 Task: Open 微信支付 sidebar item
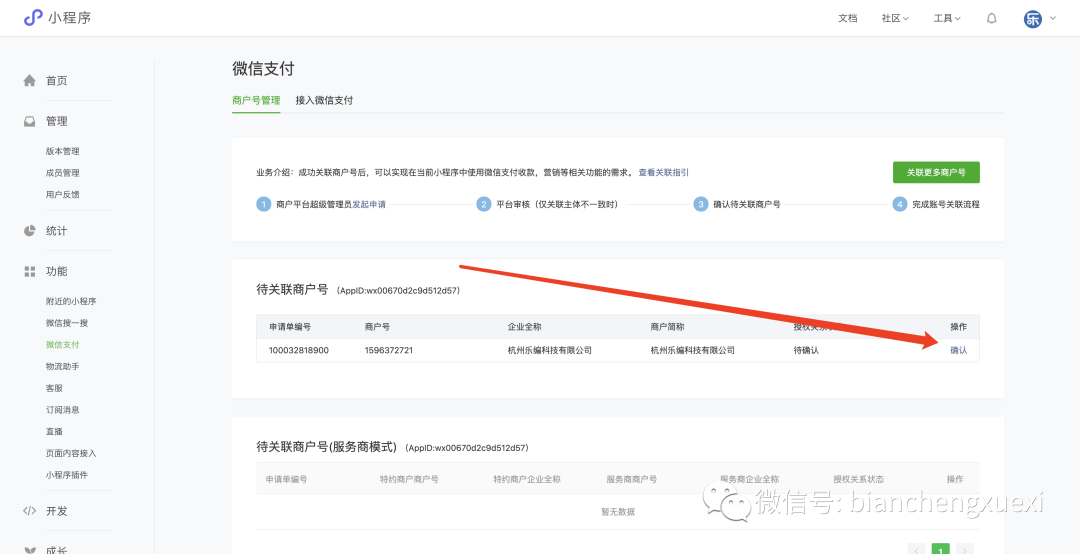point(63,345)
